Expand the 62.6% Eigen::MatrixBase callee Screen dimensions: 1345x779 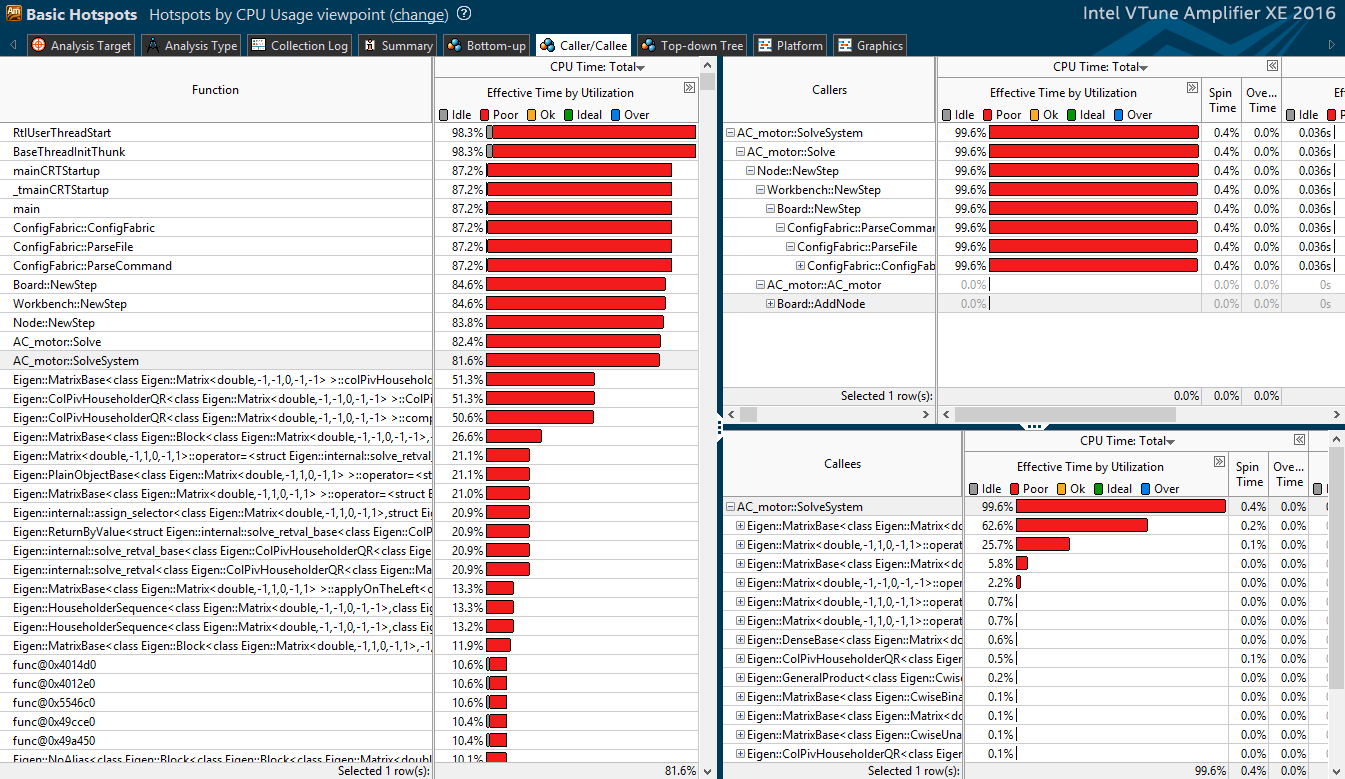click(x=740, y=526)
